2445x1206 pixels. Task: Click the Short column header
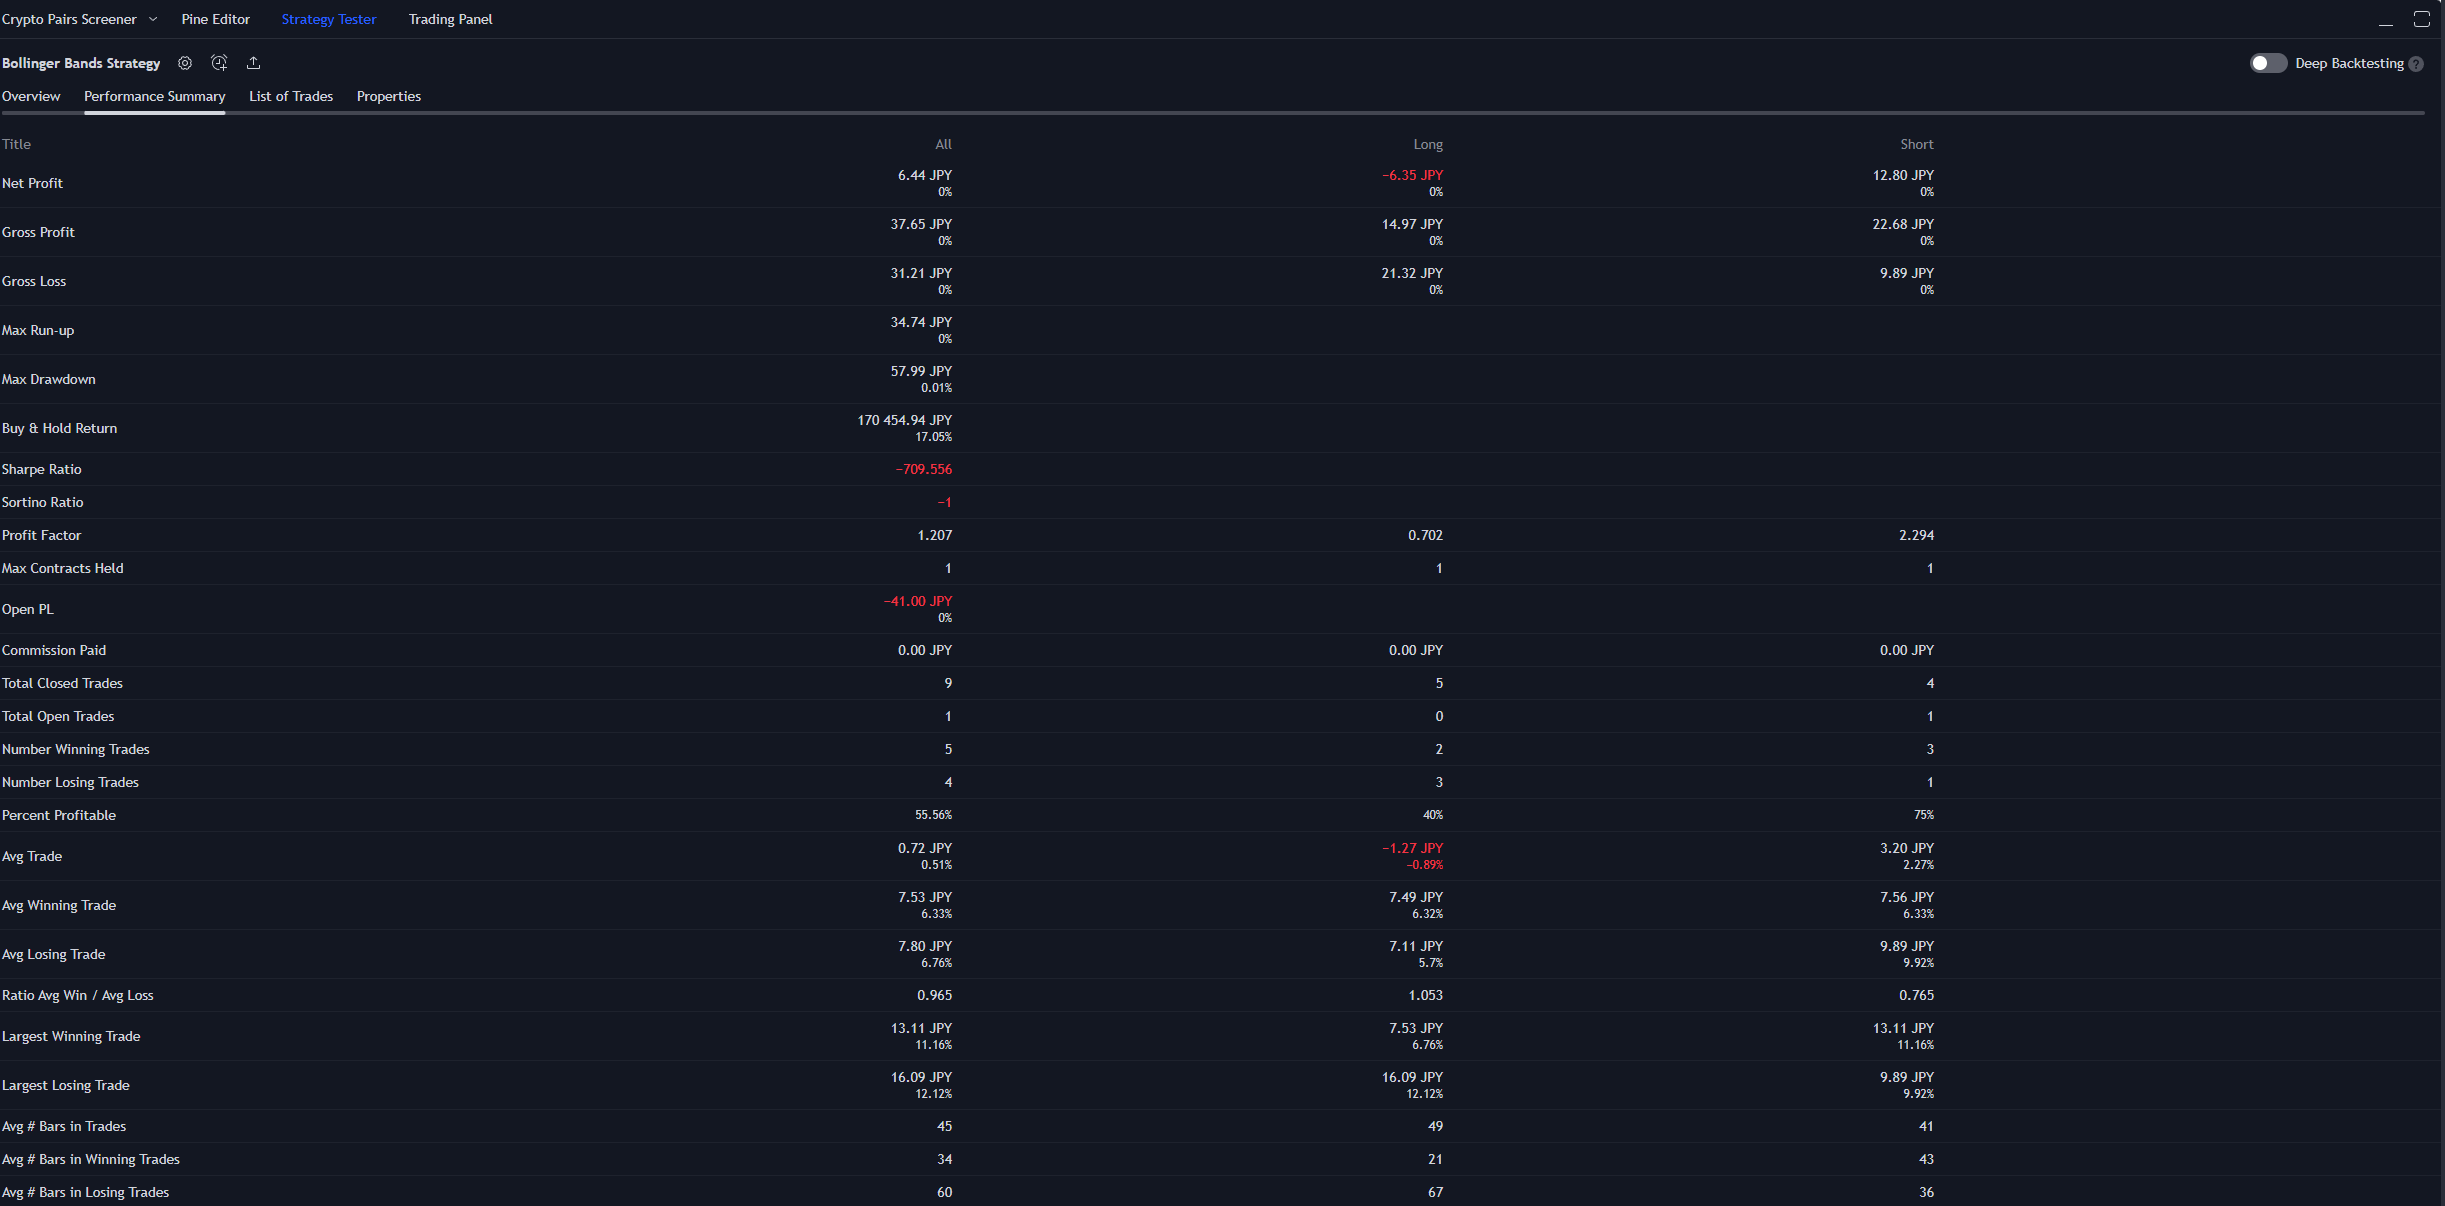[x=1916, y=144]
